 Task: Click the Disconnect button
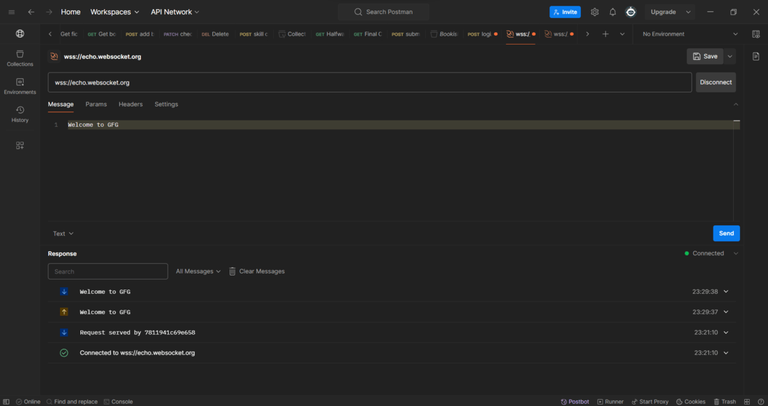pos(716,82)
